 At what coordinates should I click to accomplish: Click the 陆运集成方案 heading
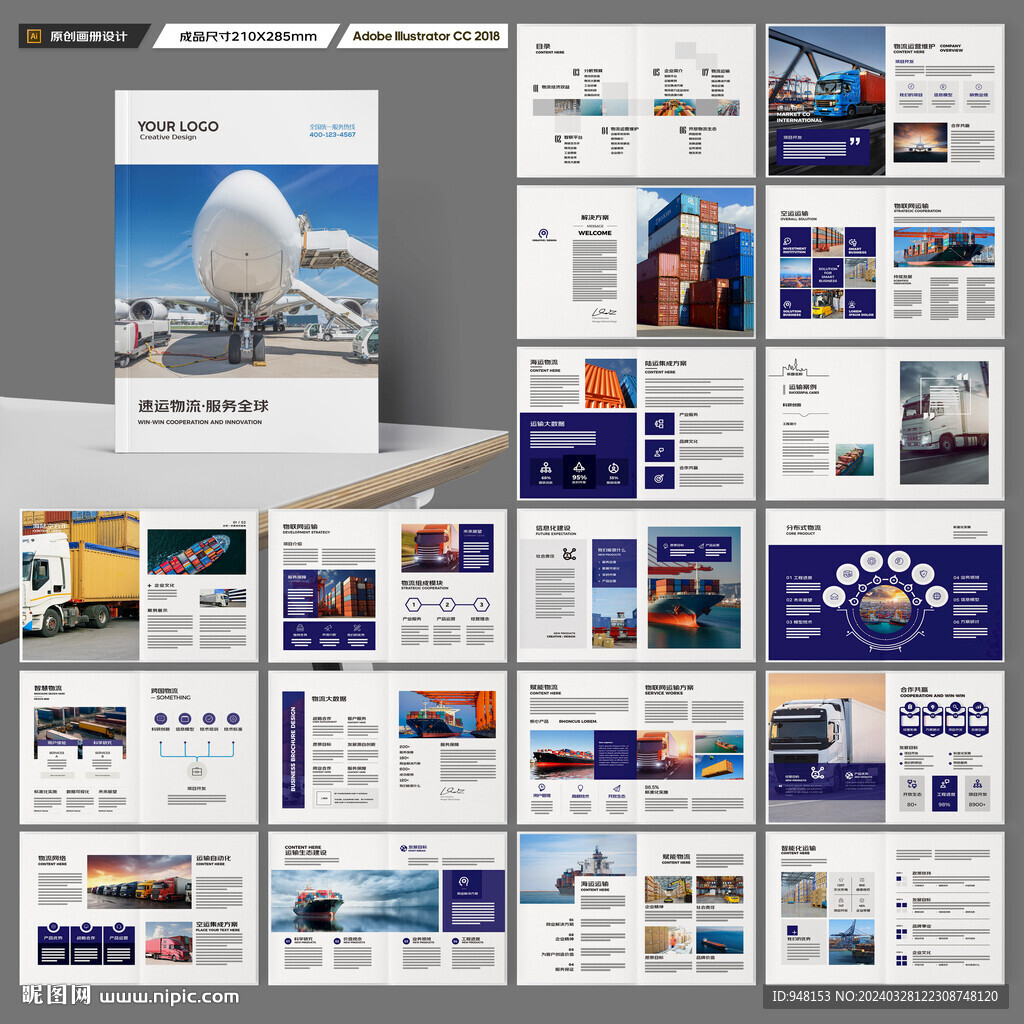[x=665, y=363]
